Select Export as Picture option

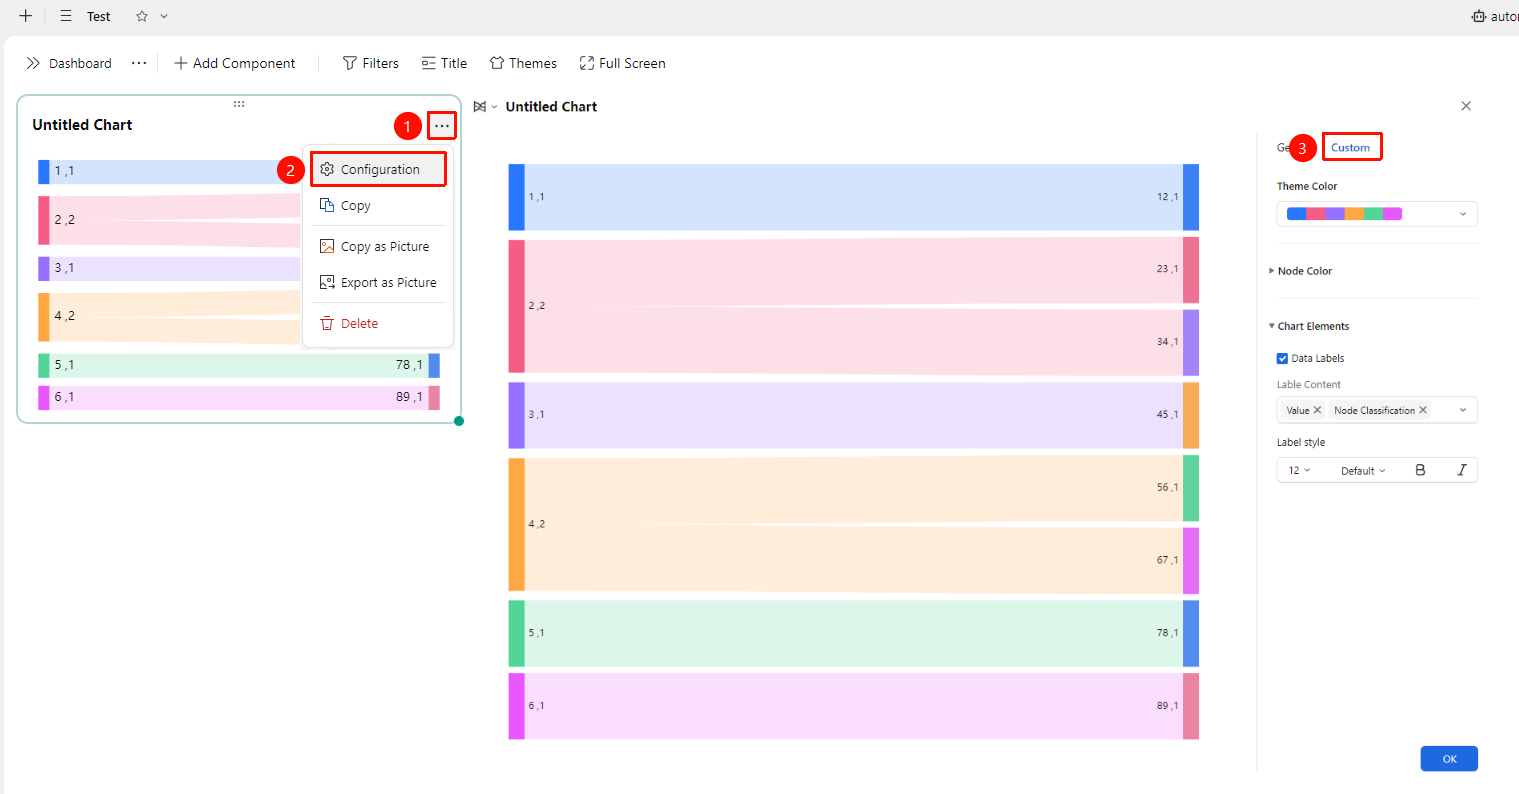(x=378, y=282)
